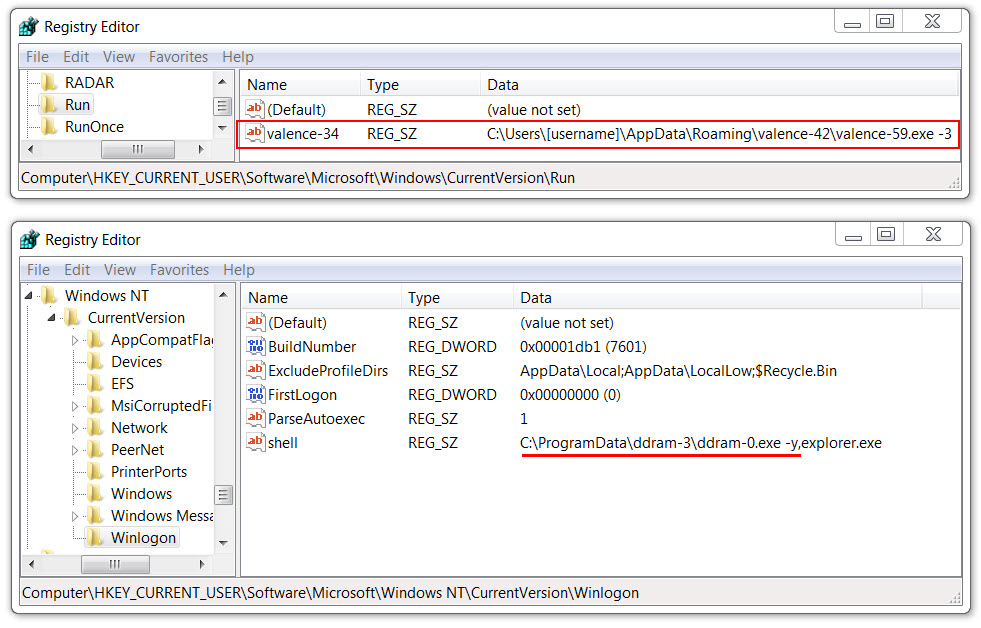This screenshot has width=981, height=628.
Task: Expand the Windows Messaging key
Action: coord(75,516)
